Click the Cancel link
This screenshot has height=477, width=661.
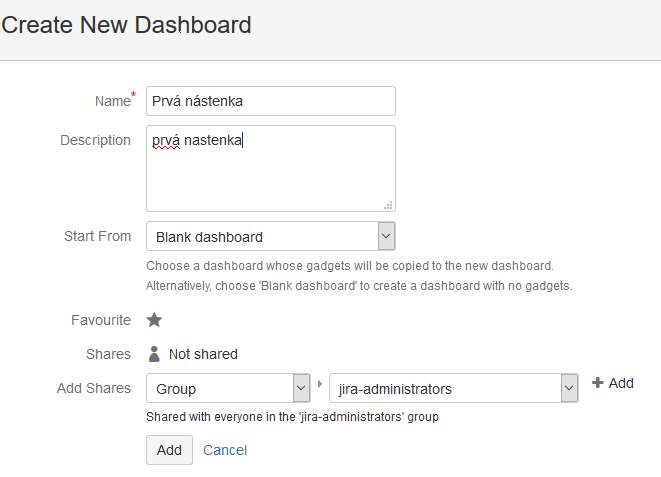225,450
